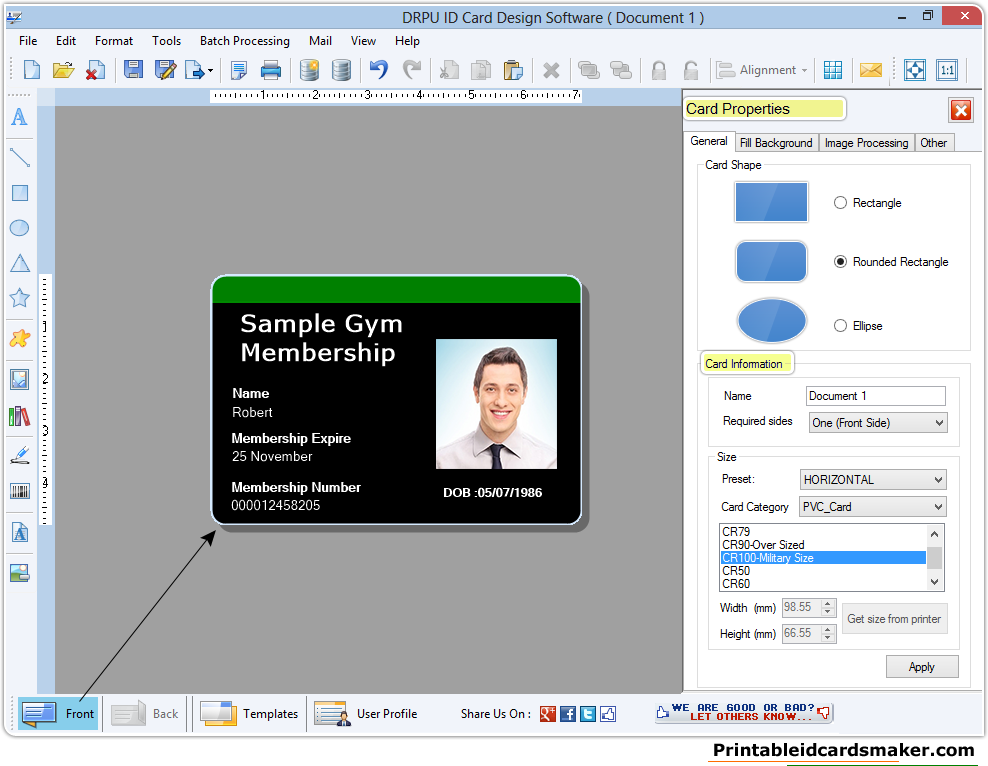
Task: Select the Rounded Rectangle radio button
Action: (x=840, y=261)
